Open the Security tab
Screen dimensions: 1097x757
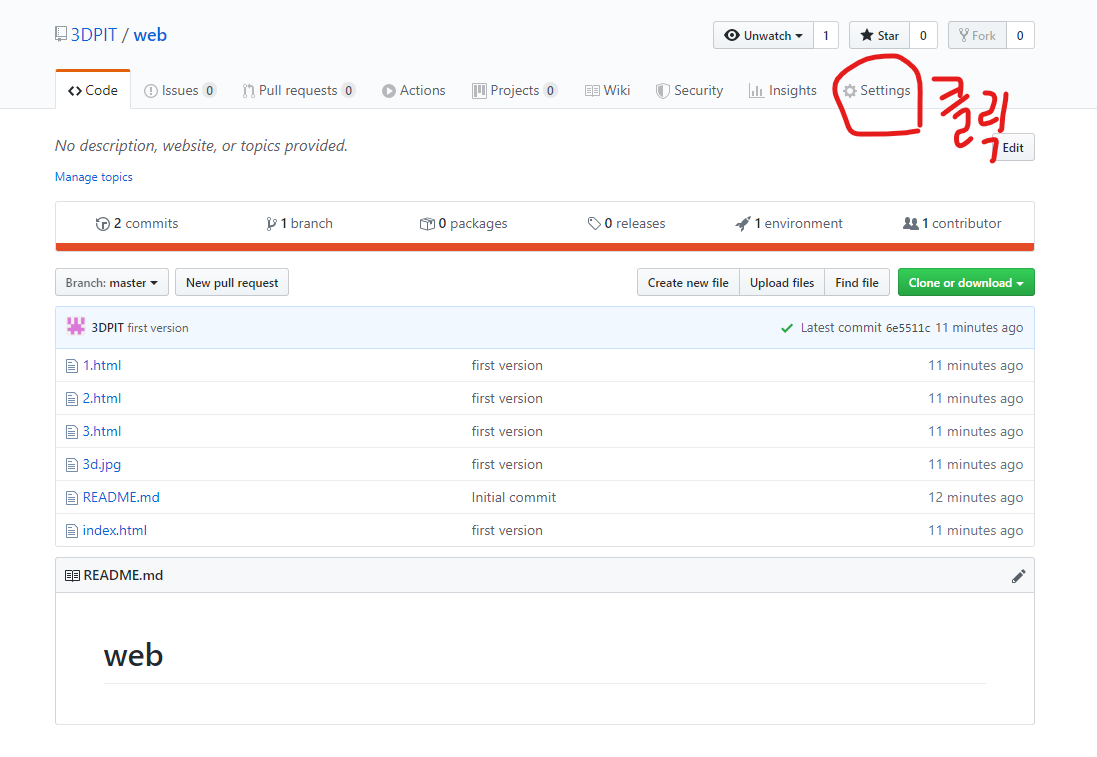point(689,90)
